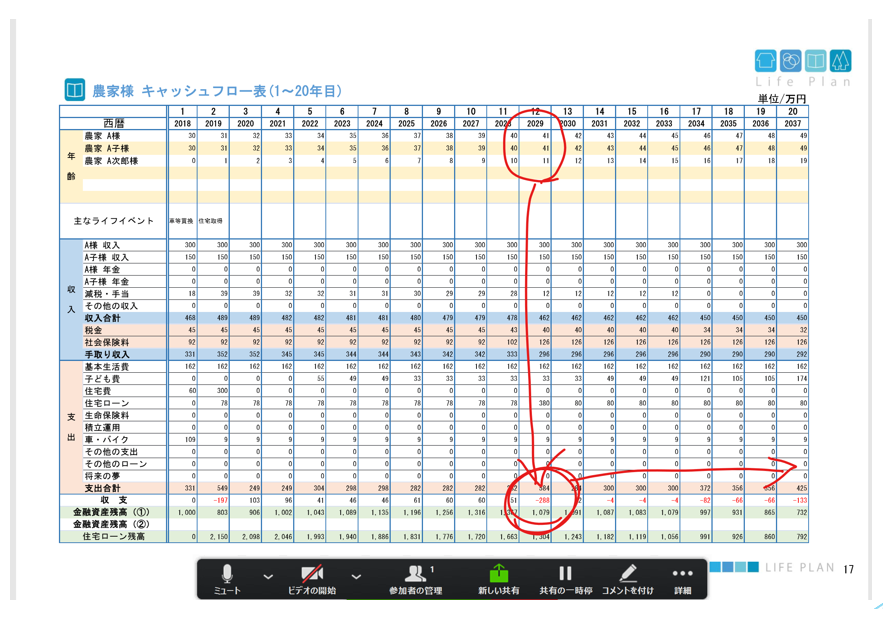Select the 積立運用 row label
The width and height of the screenshot is (891, 631).
(102, 427)
